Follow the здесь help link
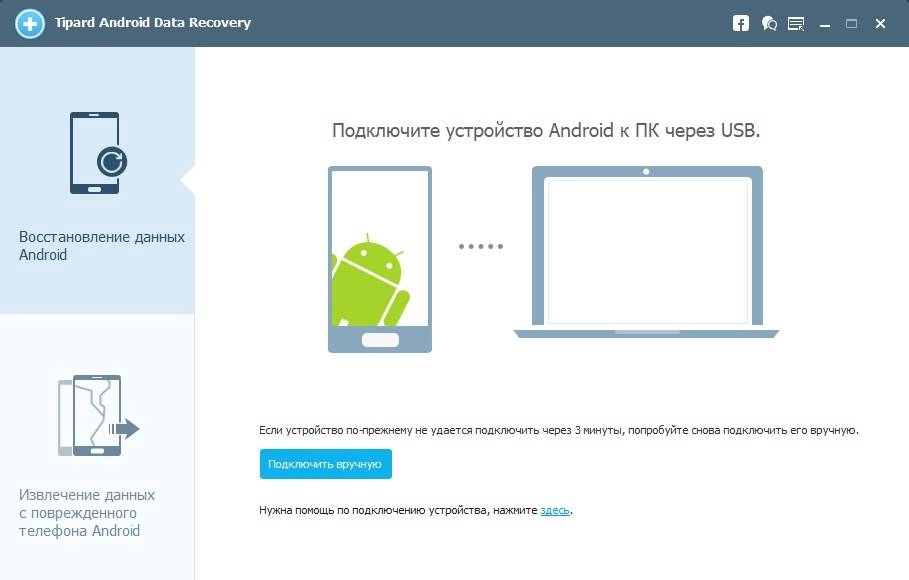 pos(555,510)
